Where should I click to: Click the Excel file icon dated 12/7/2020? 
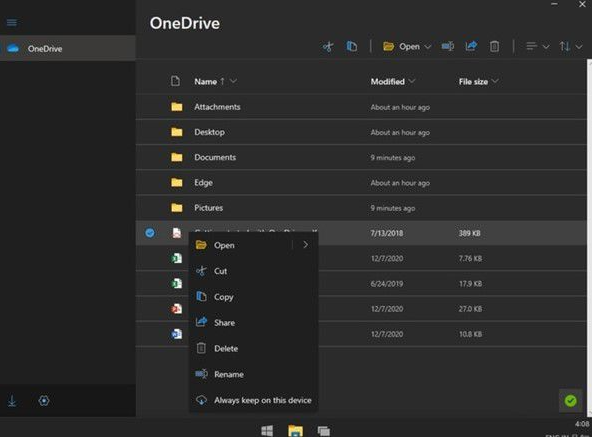pos(177,258)
